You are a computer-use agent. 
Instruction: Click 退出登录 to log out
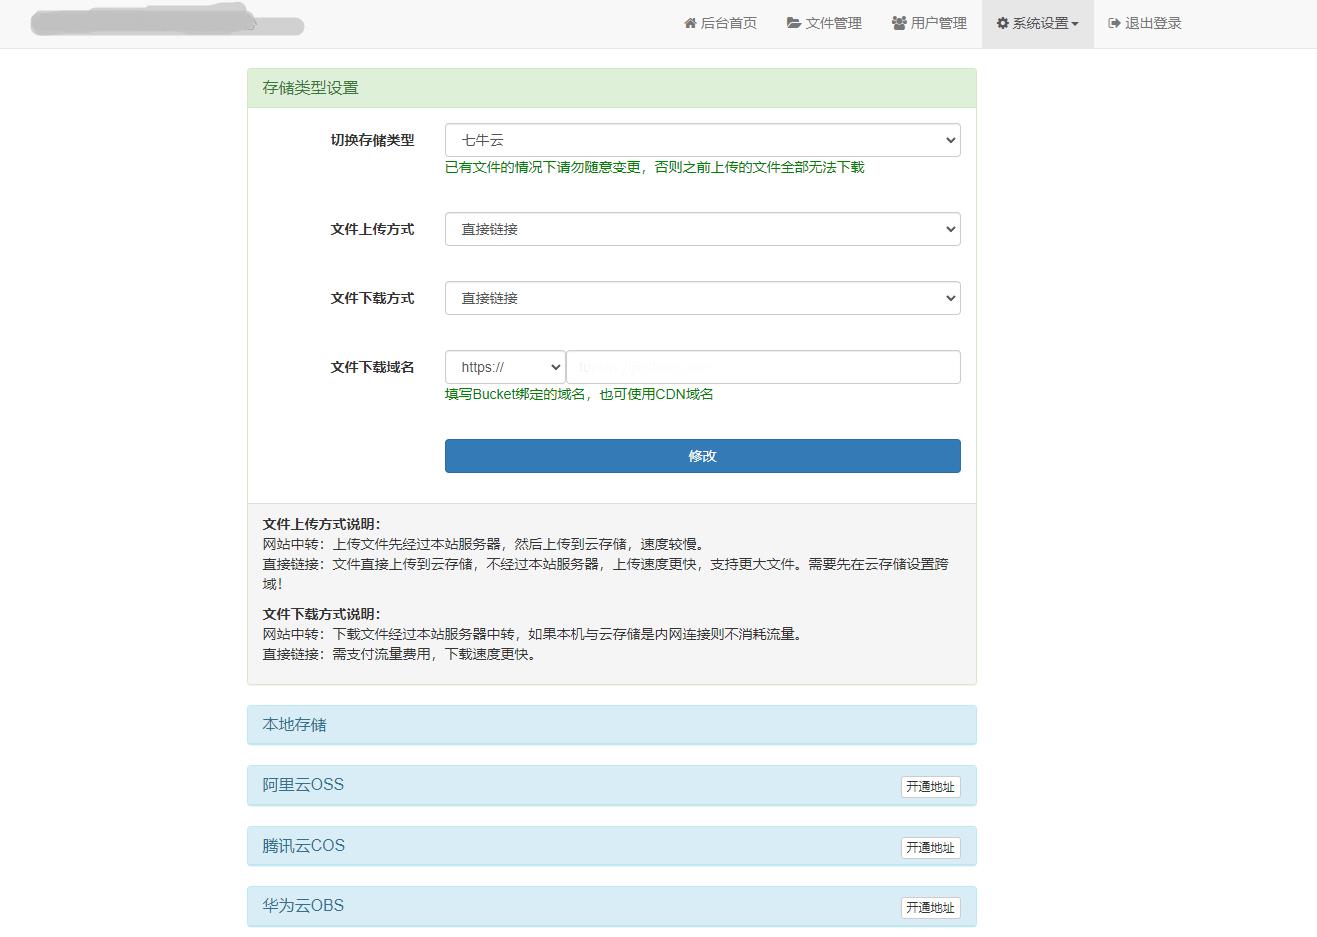pos(1145,23)
